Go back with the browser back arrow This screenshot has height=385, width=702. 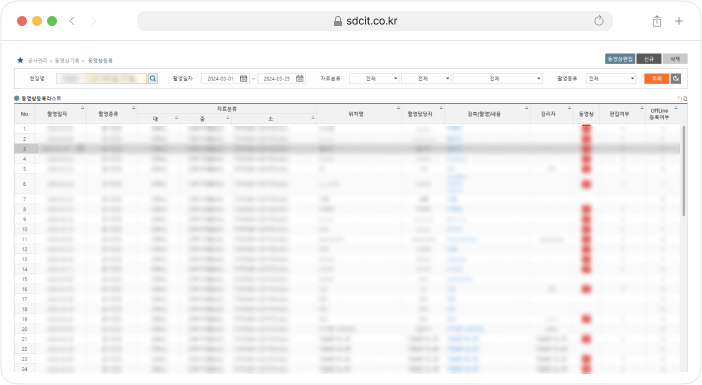pyautogui.click(x=72, y=21)
